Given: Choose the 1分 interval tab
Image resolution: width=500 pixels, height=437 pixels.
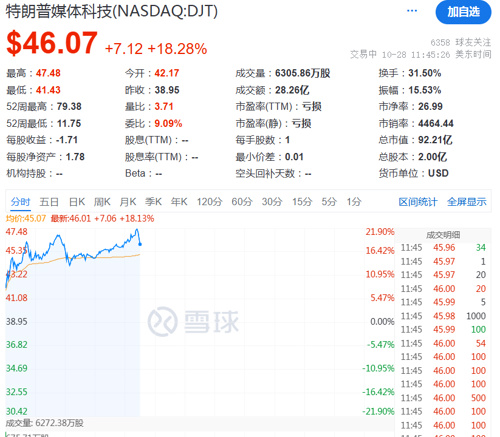Looking at the screenshot, I should tap(354, 202).
